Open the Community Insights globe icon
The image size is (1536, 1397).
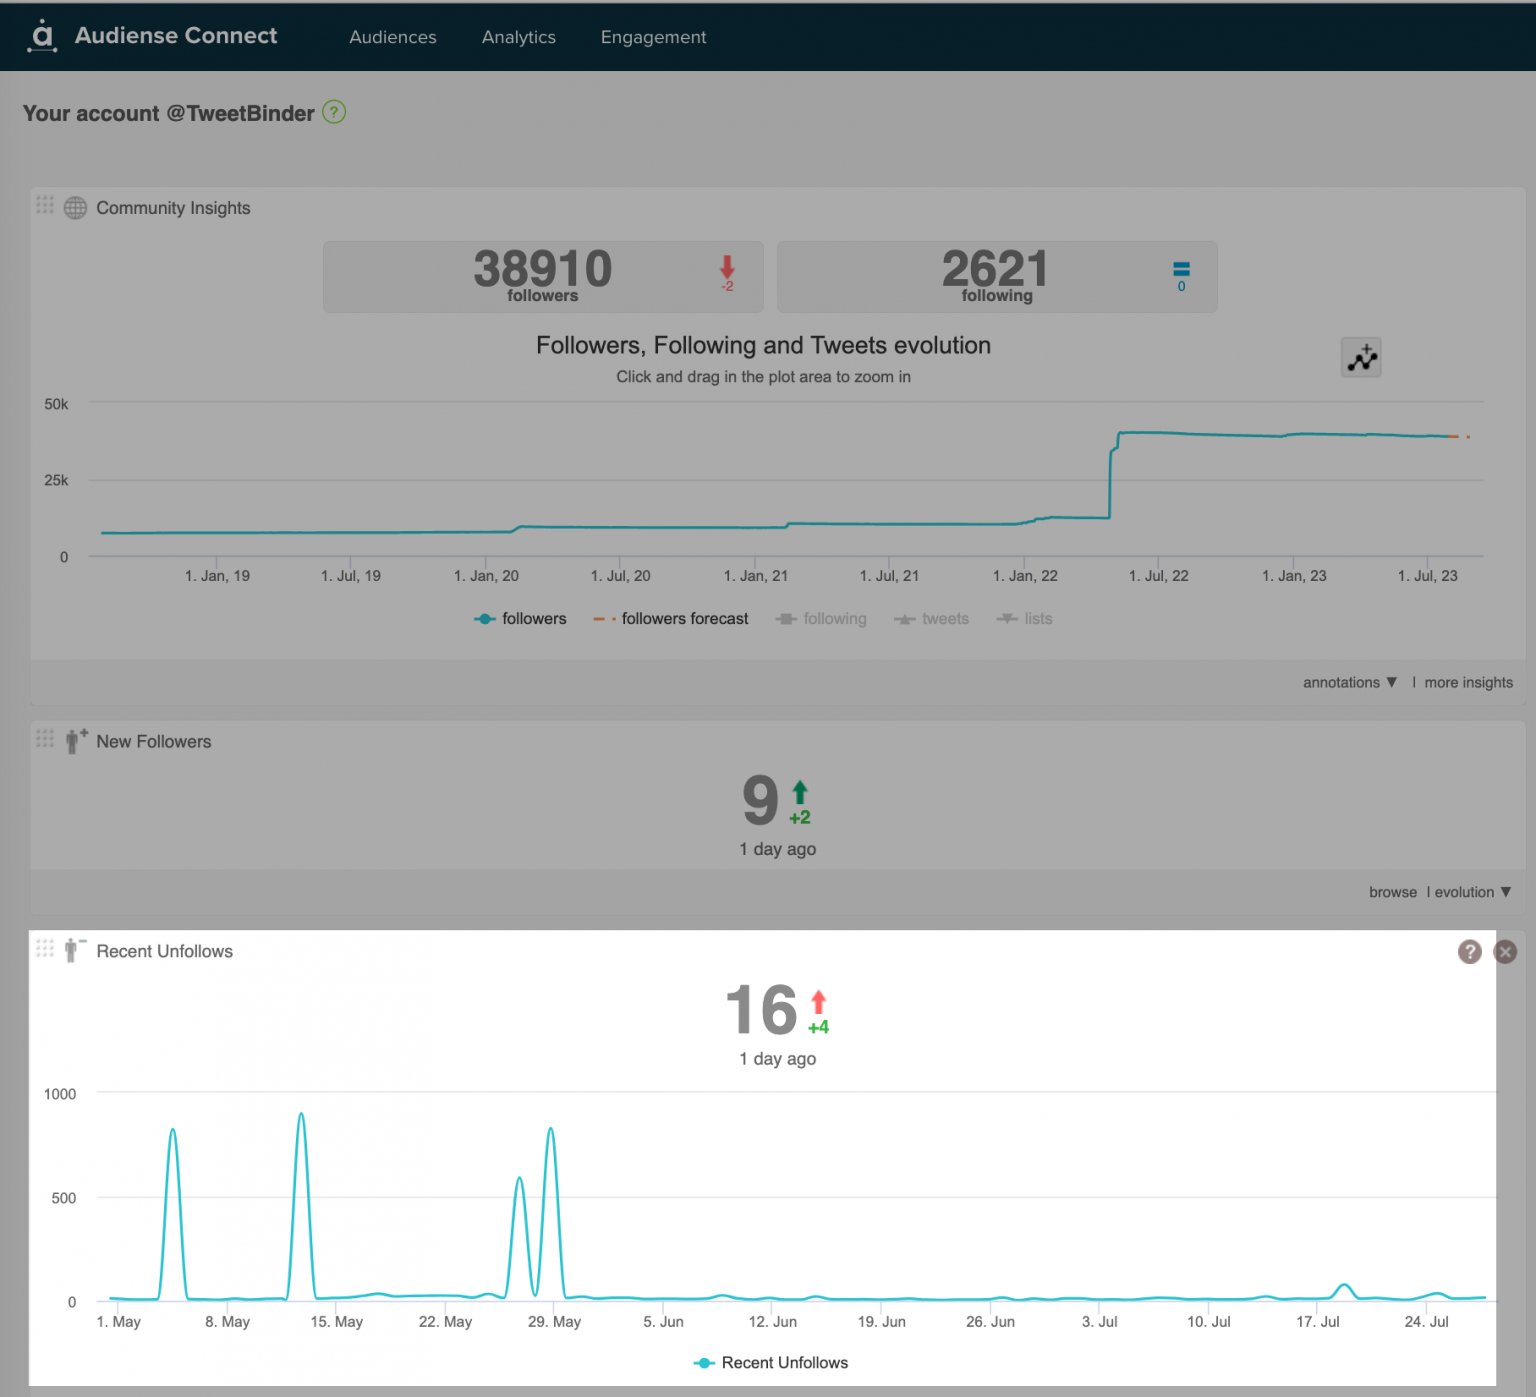76,208
